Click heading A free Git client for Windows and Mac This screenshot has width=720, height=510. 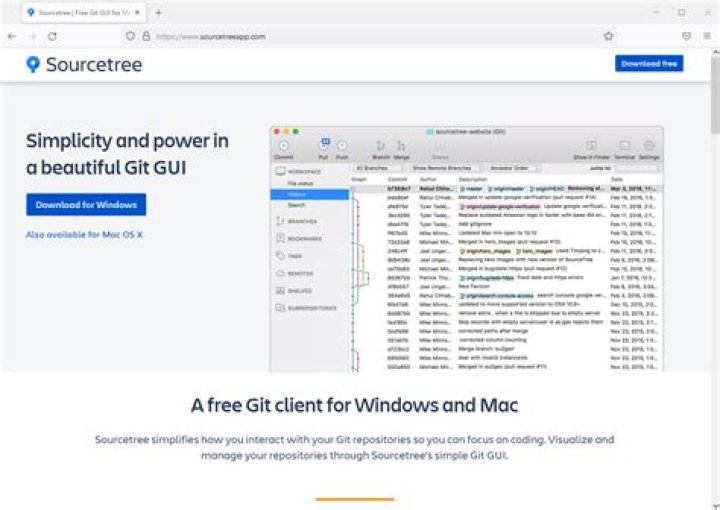[354, 405]
